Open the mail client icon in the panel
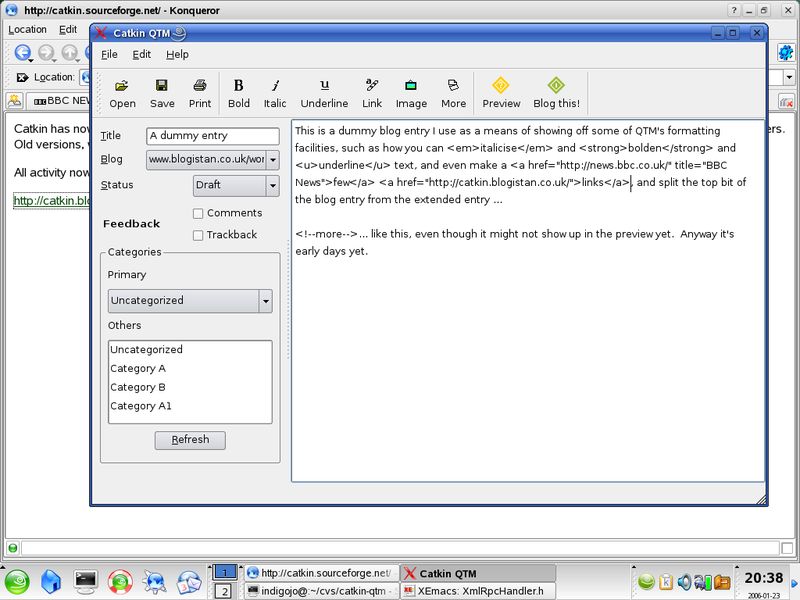The image size is (800, 600). (189, 582)
